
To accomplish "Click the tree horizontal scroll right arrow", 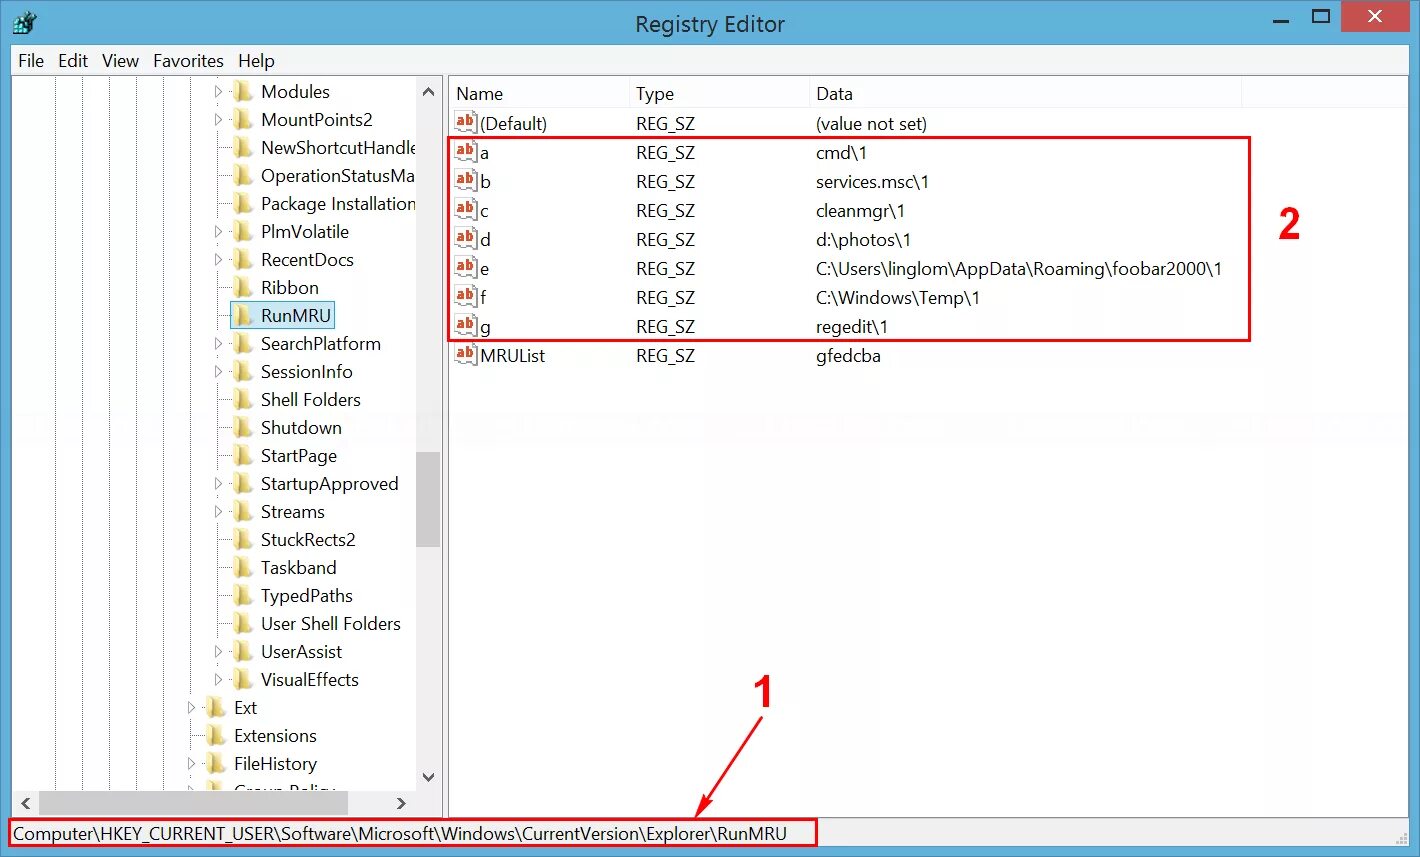I will tap(402, 803).
